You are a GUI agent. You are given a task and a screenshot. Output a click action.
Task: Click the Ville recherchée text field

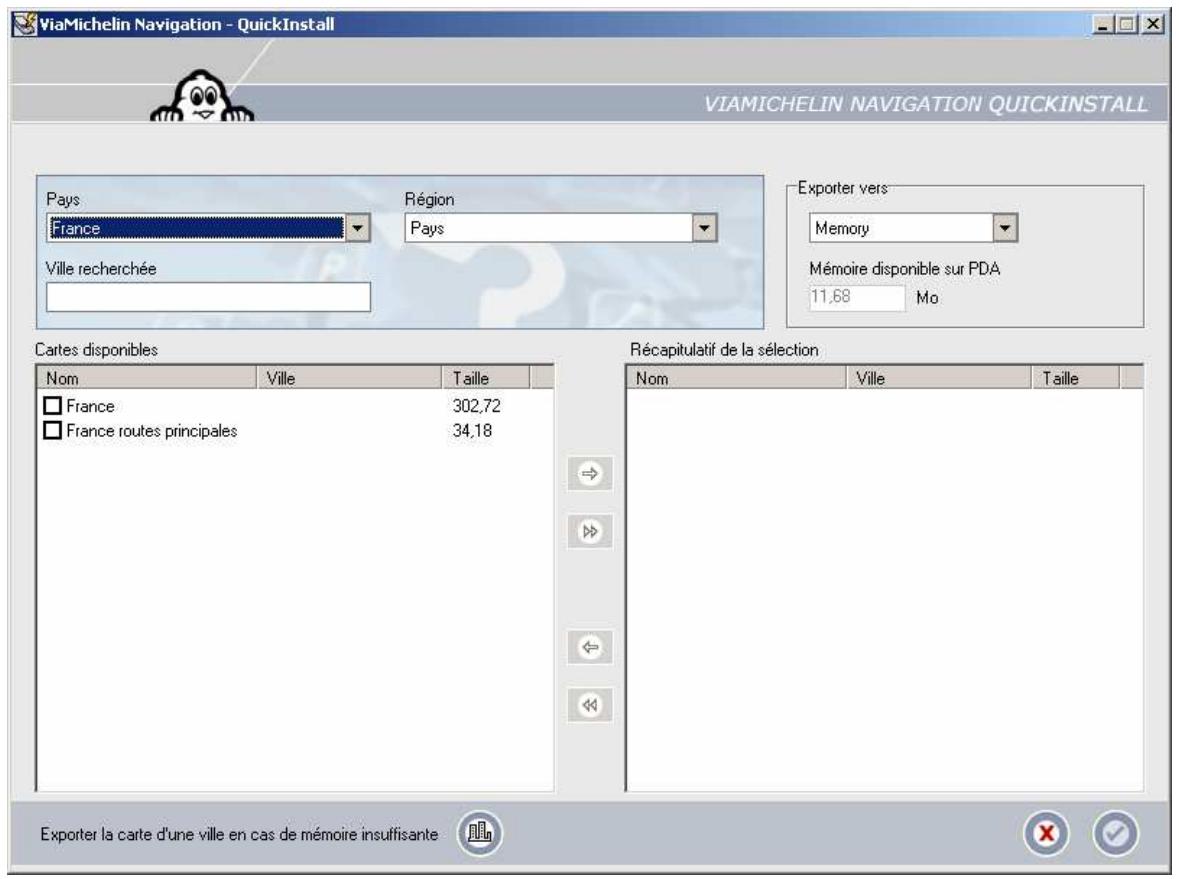(208, 297)
